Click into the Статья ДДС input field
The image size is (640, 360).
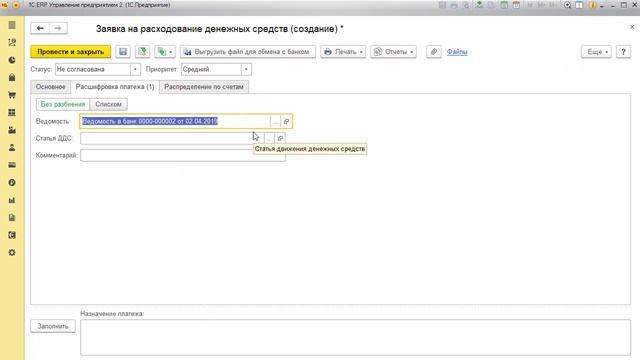[172, 138]
